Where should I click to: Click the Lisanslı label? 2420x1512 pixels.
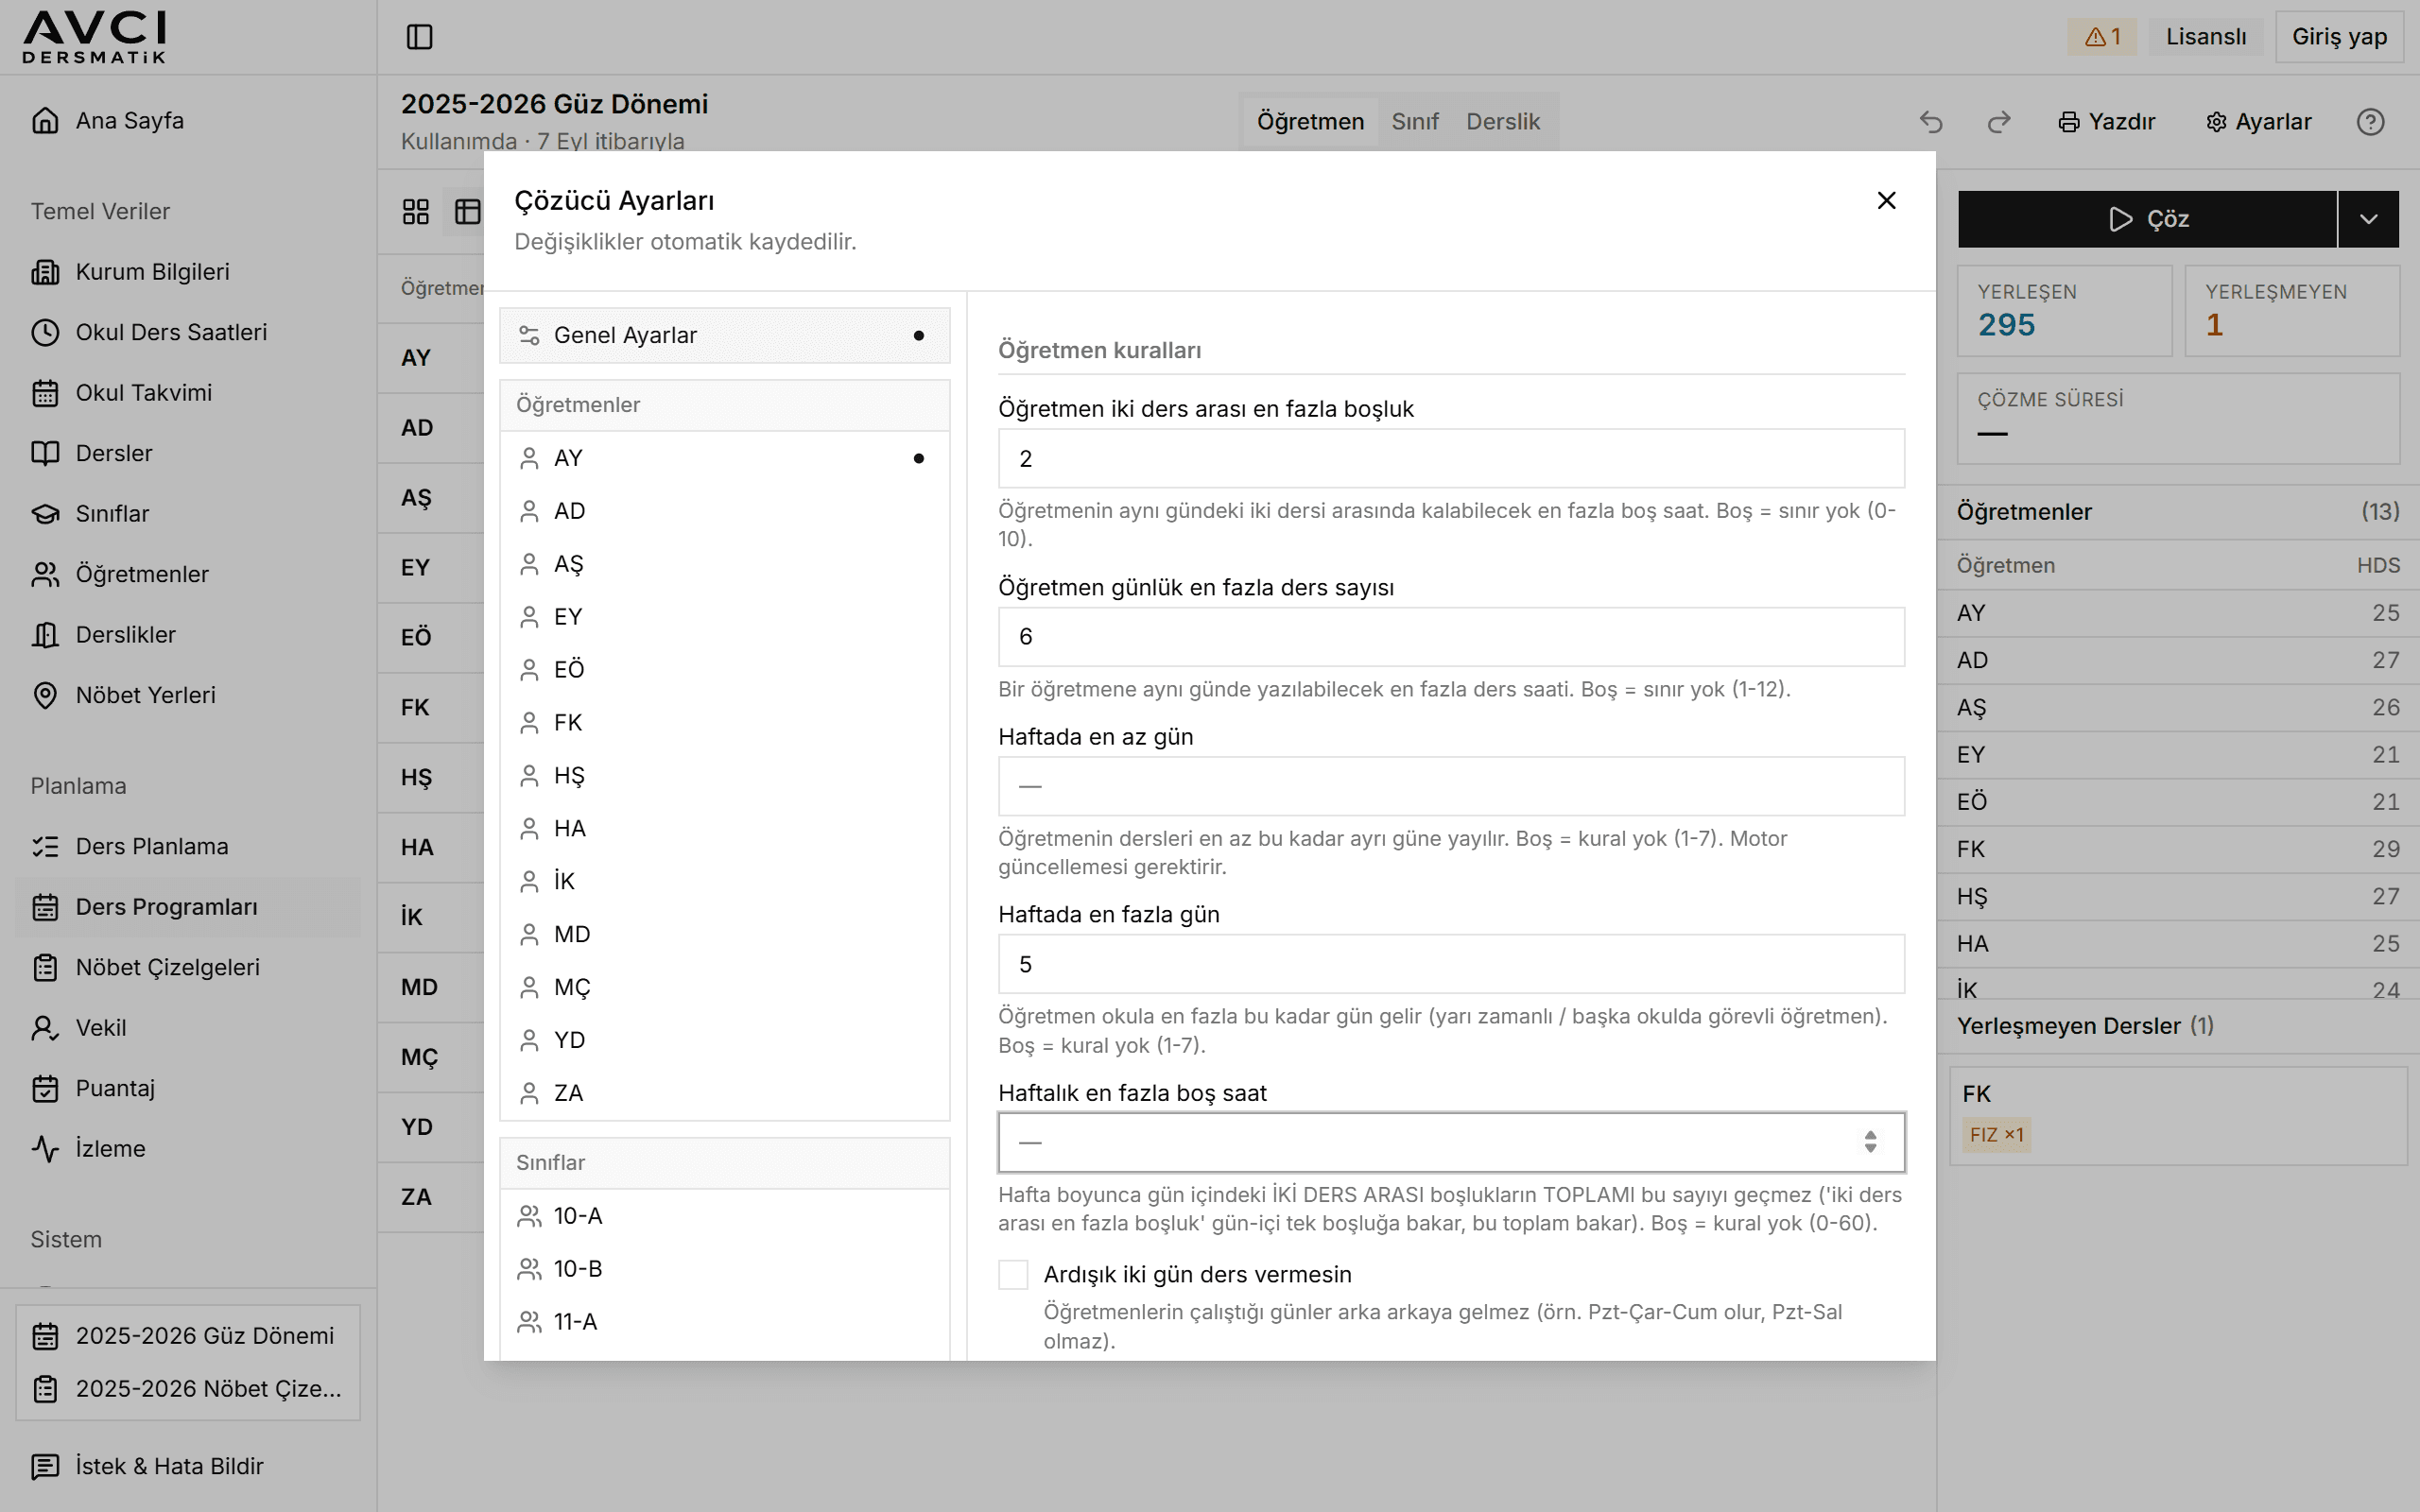[2206, 37]
